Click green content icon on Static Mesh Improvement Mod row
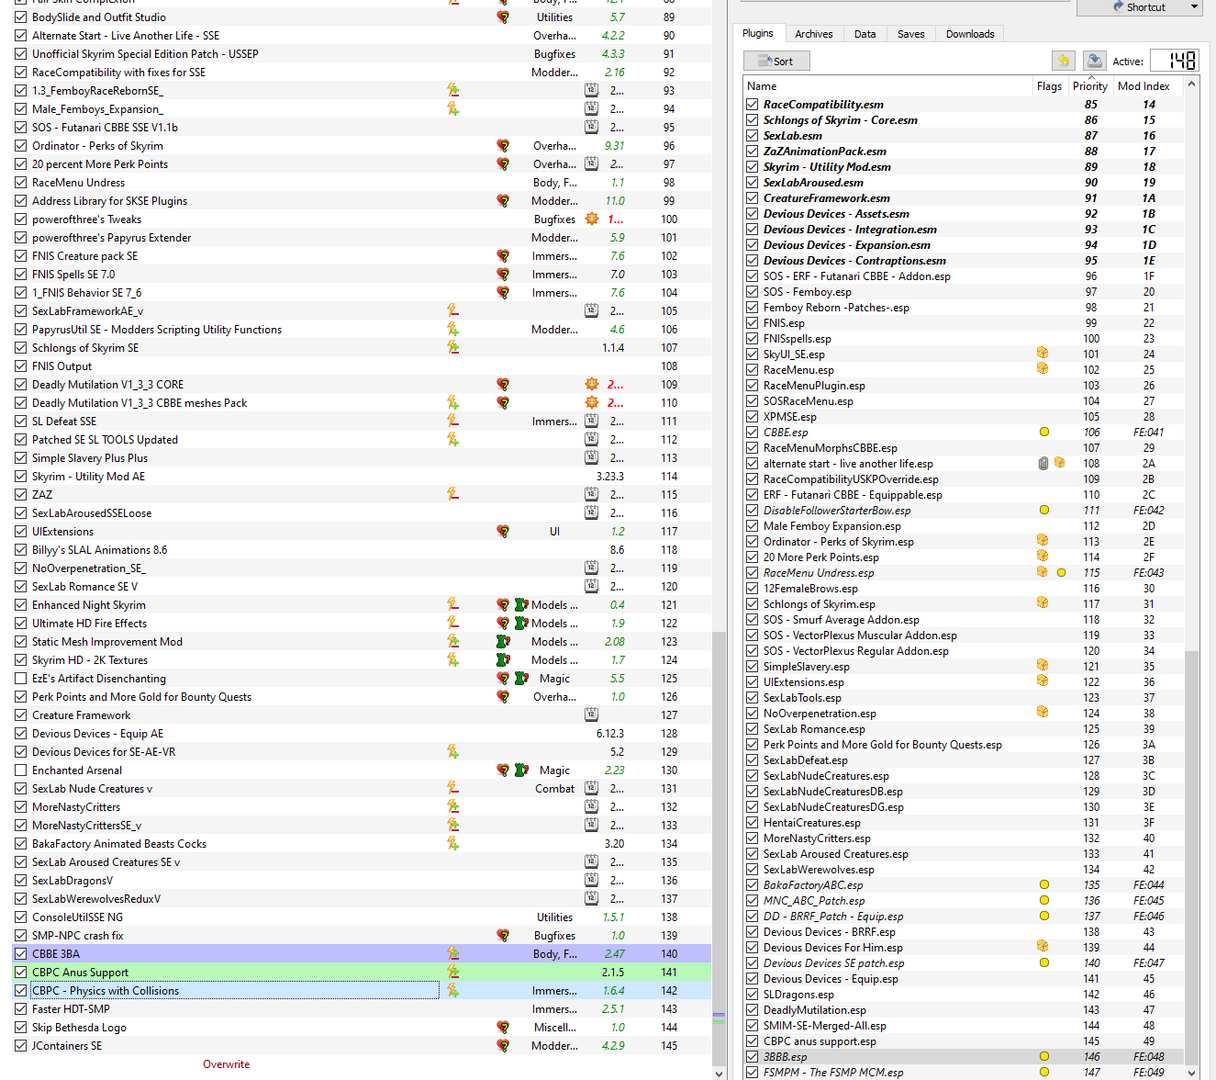 point(503,642)
